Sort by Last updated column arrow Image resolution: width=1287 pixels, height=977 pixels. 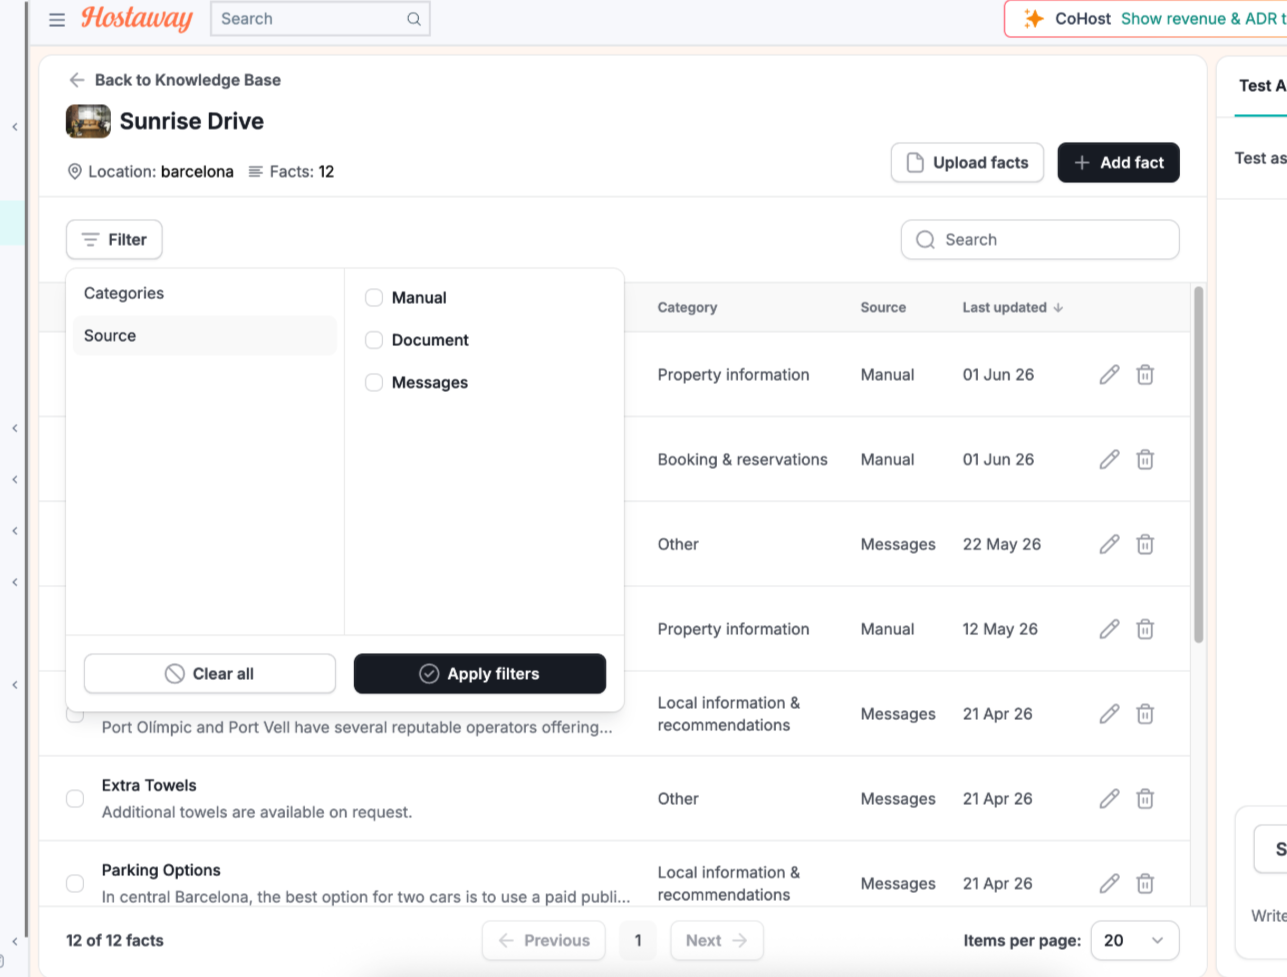(x=1058, y=308)
